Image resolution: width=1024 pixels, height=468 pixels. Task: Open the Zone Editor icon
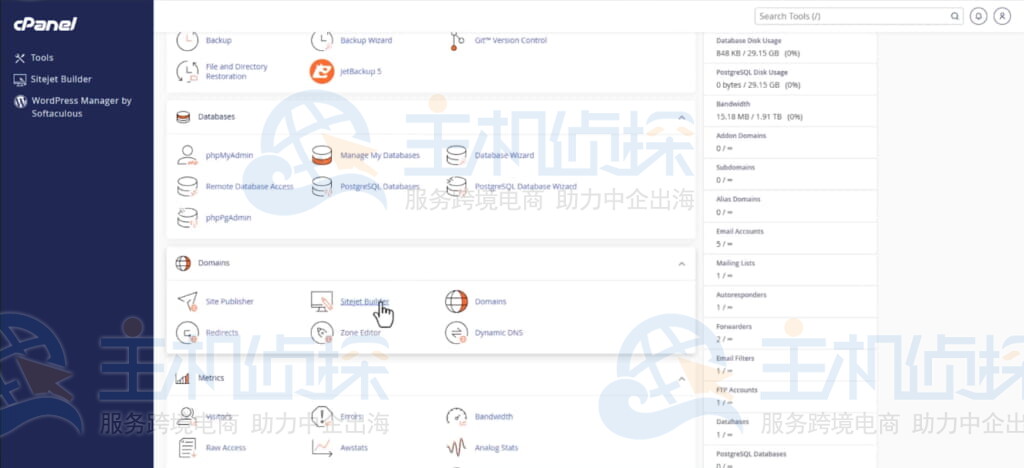[x=321, y=333]
